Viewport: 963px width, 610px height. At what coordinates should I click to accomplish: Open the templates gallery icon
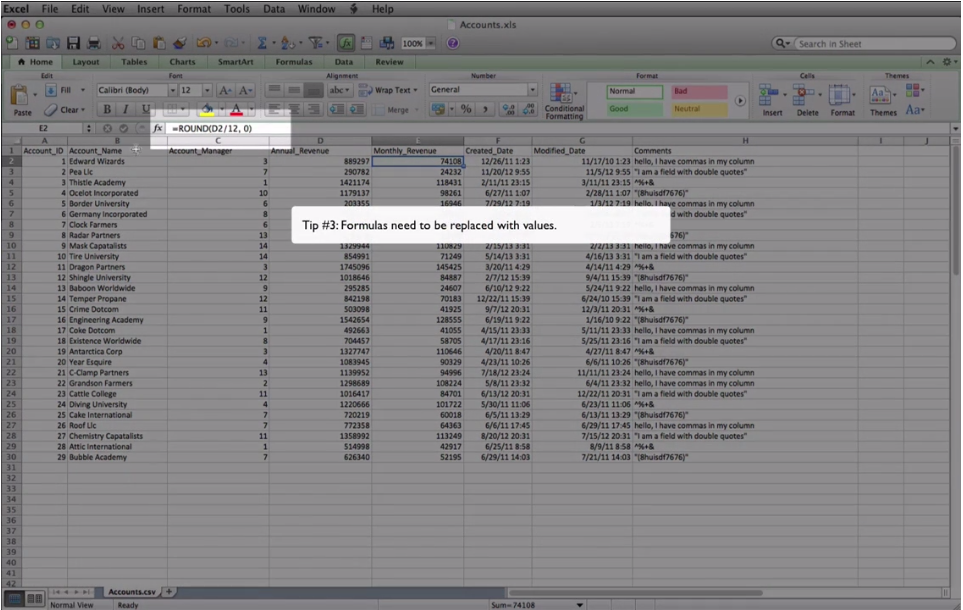coord(33,43)
